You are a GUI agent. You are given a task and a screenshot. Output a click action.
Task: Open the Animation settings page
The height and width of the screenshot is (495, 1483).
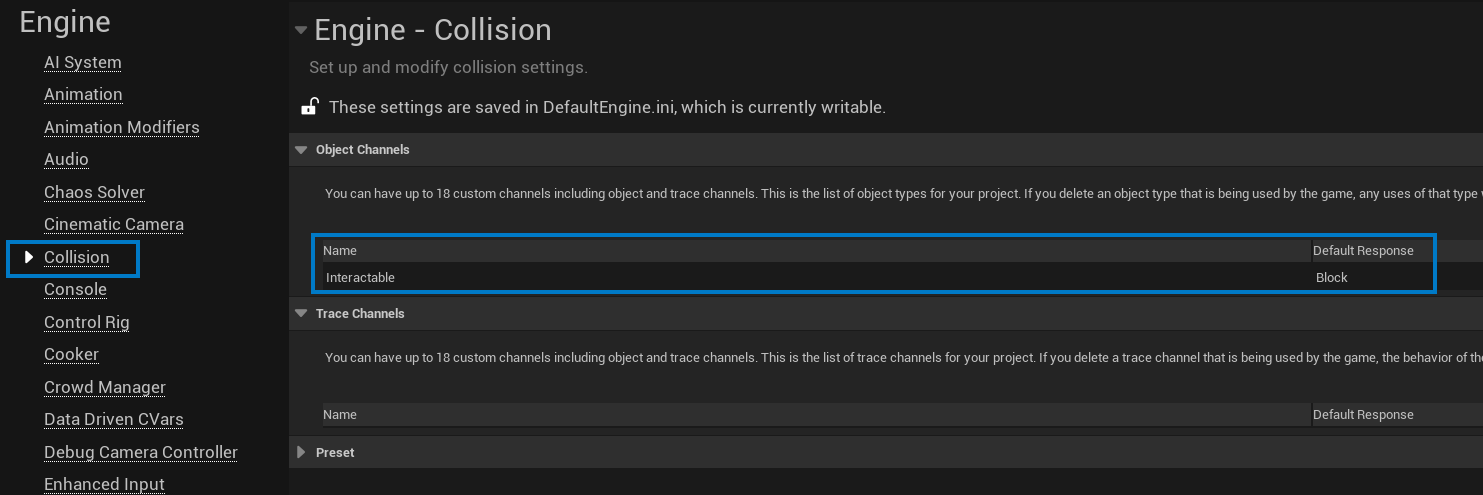coord(83,94)
